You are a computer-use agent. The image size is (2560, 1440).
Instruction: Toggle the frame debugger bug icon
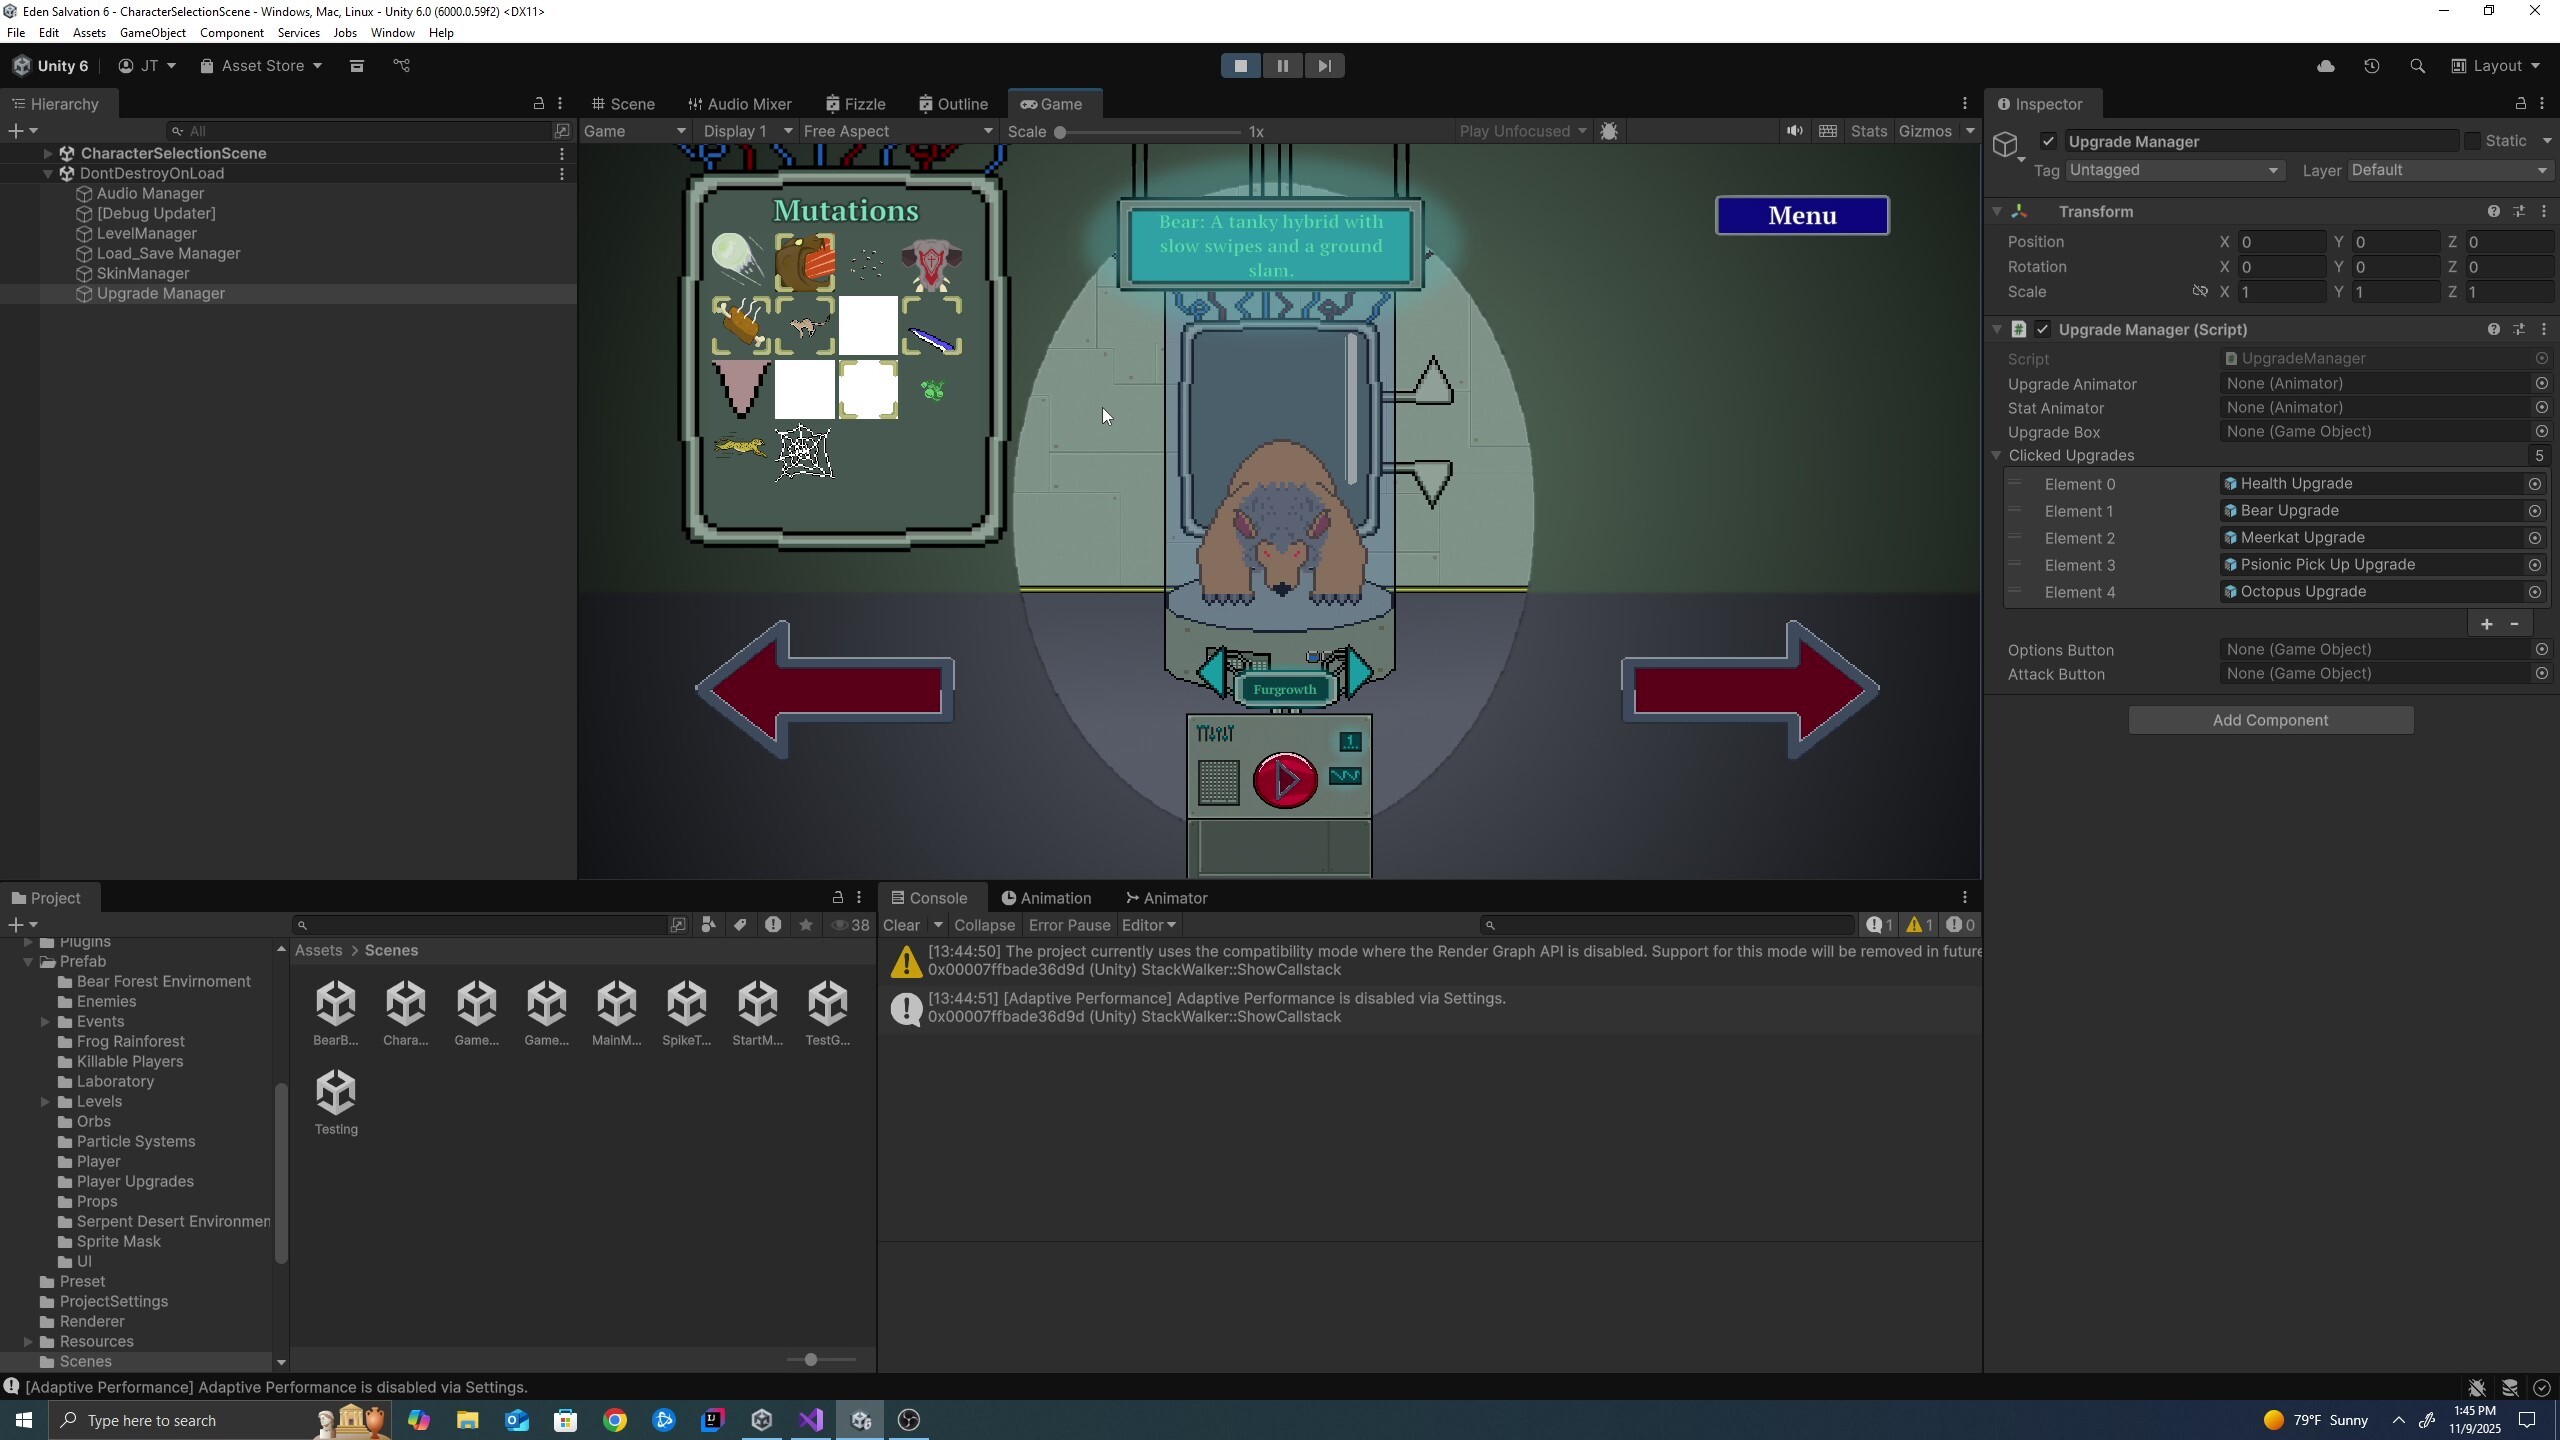pyautogui.click(x=1609, y=131)
